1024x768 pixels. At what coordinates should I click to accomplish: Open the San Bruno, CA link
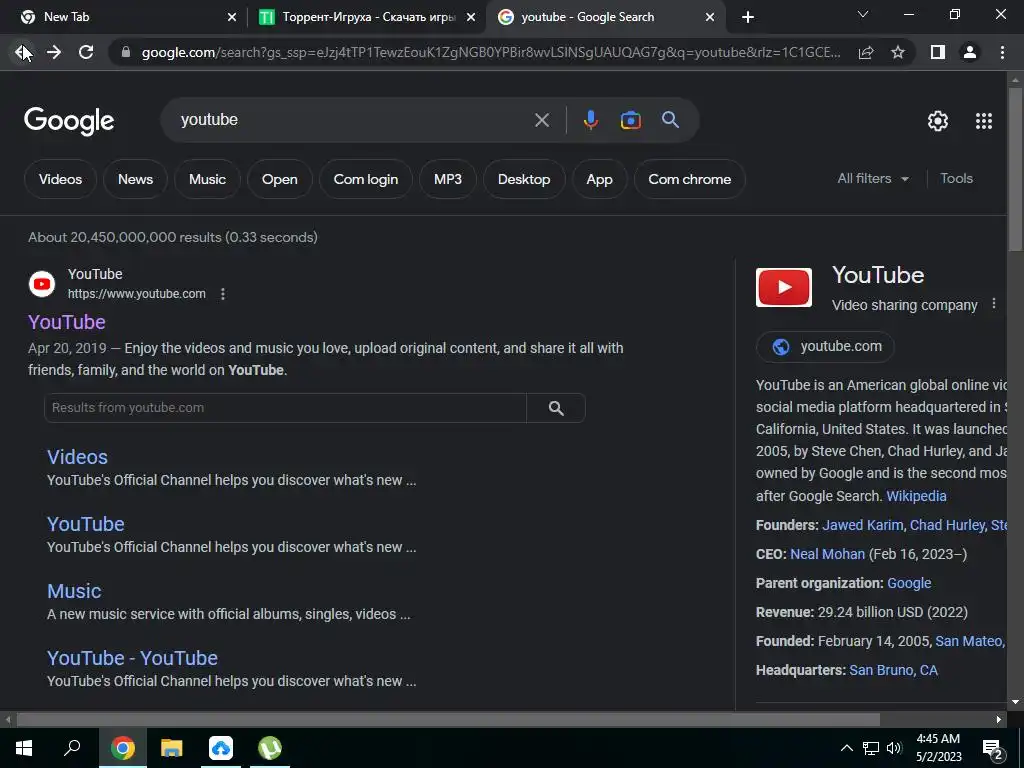(893, 671)
